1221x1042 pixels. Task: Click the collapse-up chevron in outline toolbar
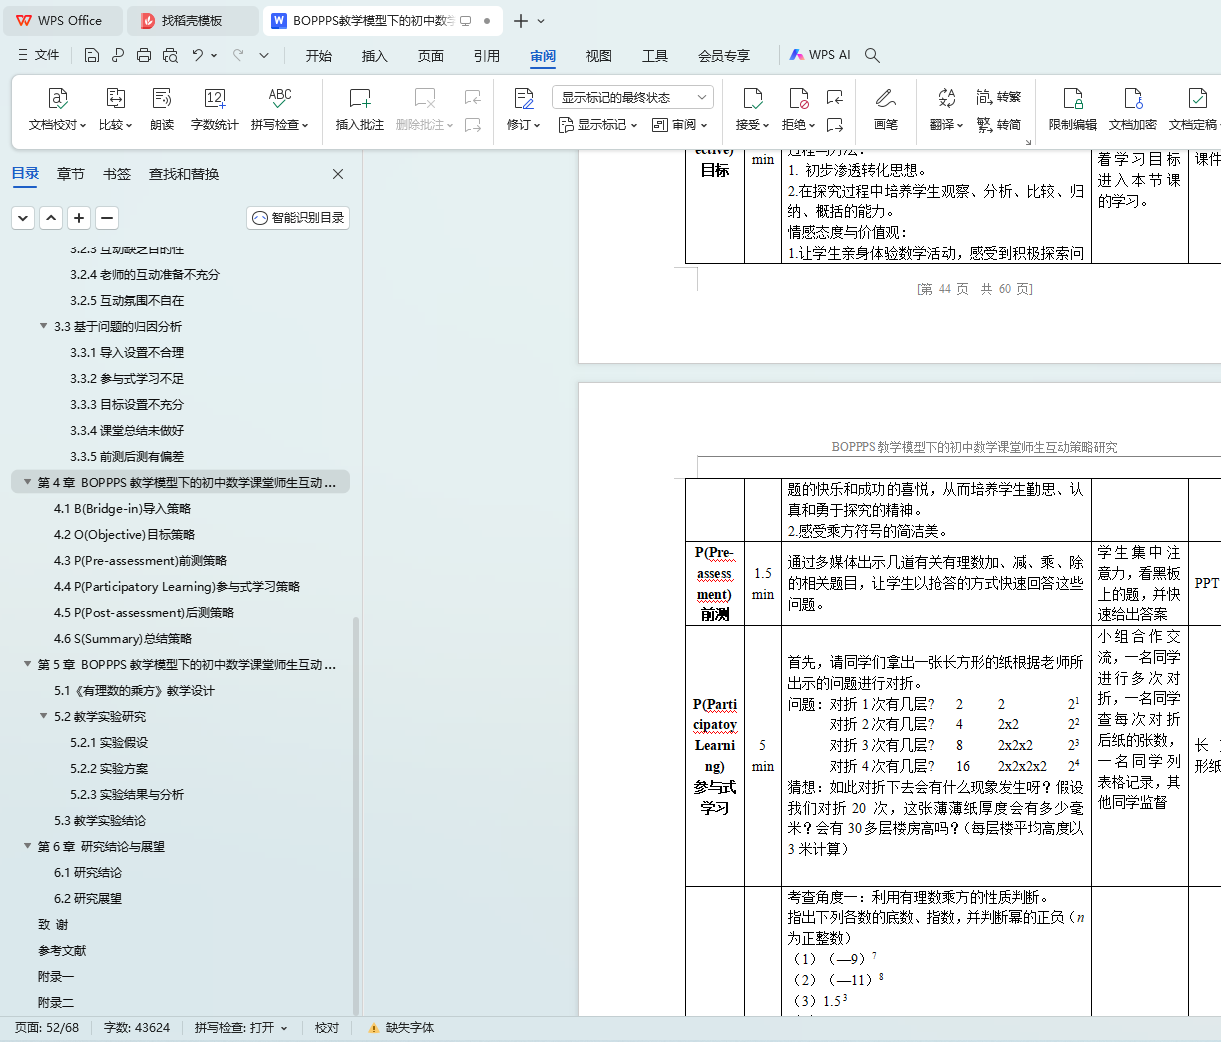tap(51, 217)
